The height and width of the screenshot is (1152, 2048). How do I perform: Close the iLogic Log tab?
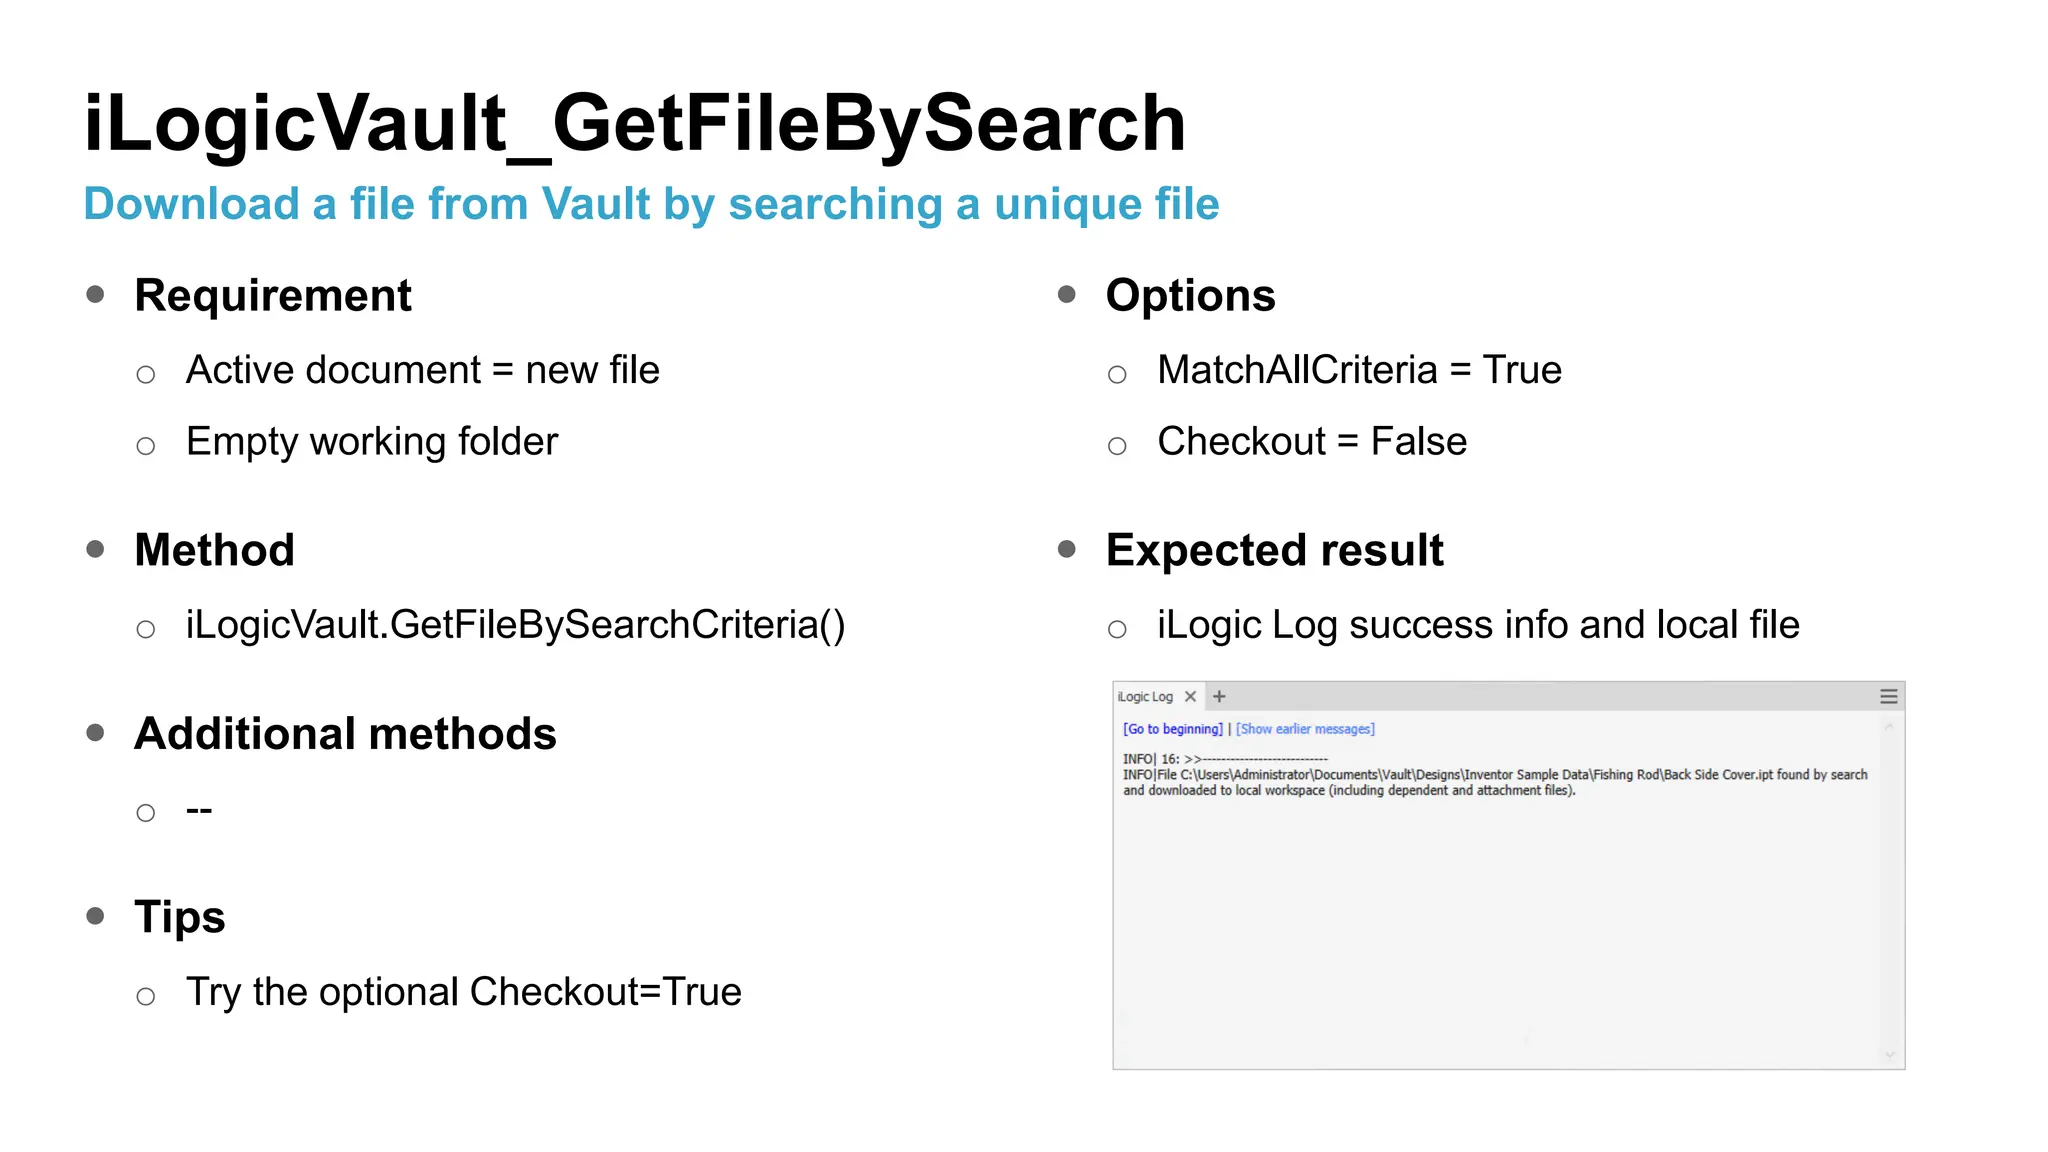click(1190, 697)
